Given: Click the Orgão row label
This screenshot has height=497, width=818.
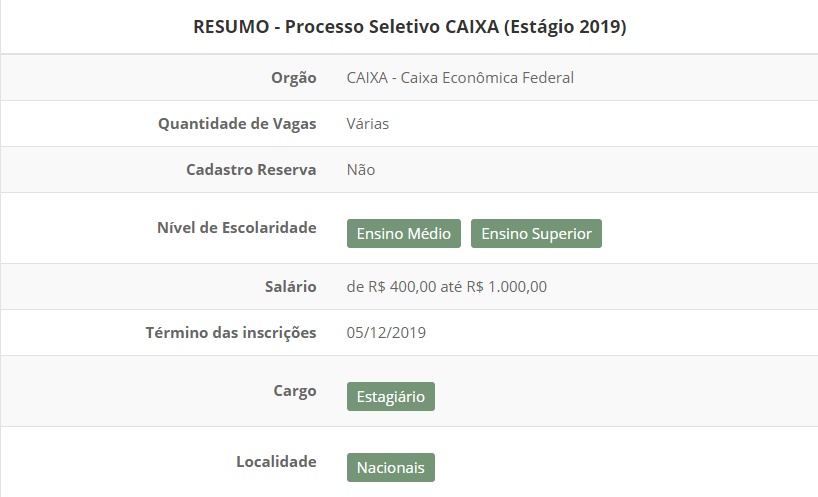Looking at the screenshot, I should [x=293, y=77].
